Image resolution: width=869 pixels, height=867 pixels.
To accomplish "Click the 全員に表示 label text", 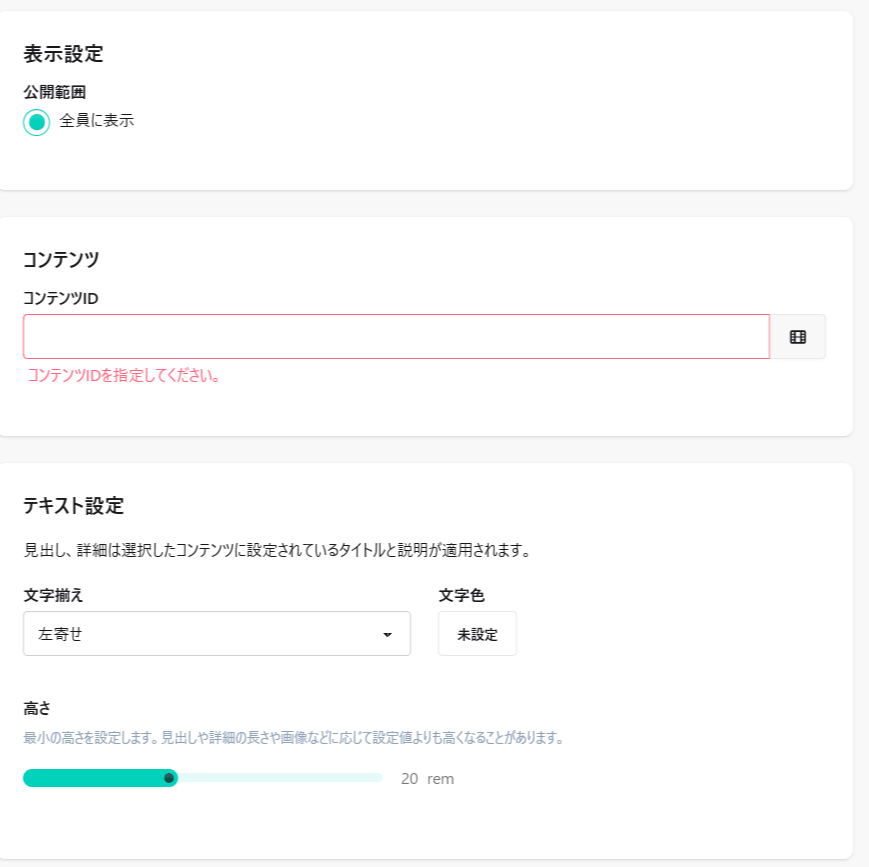I will (x=96, y=121).
